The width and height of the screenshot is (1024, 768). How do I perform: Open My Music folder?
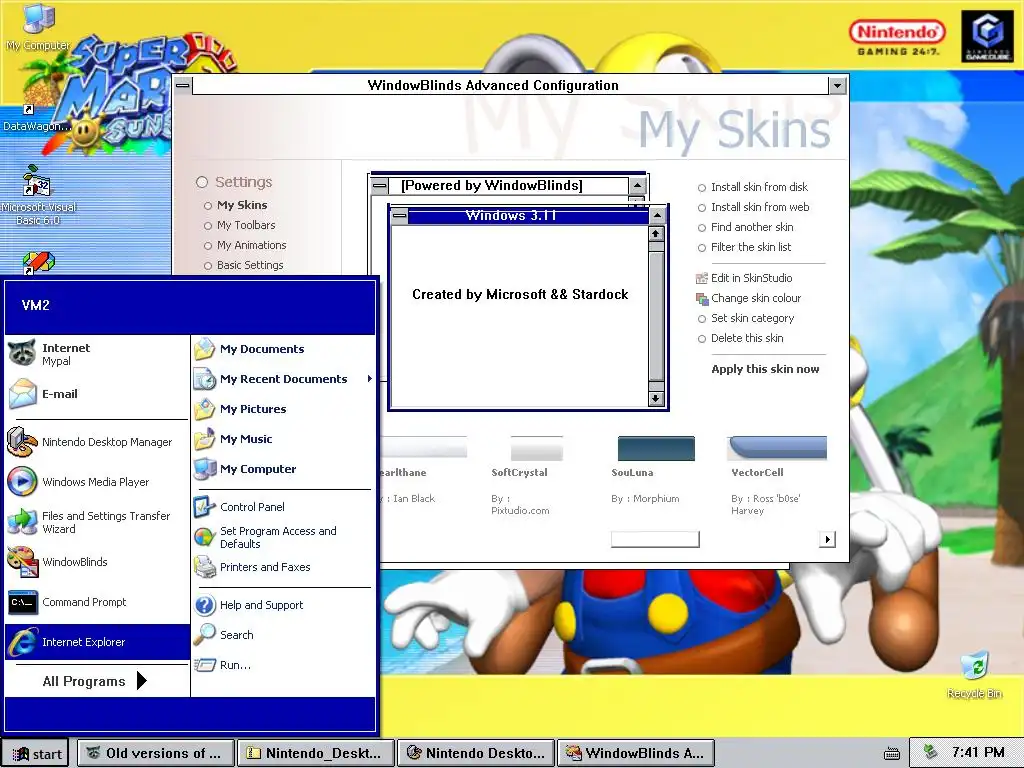coord(283,439)
